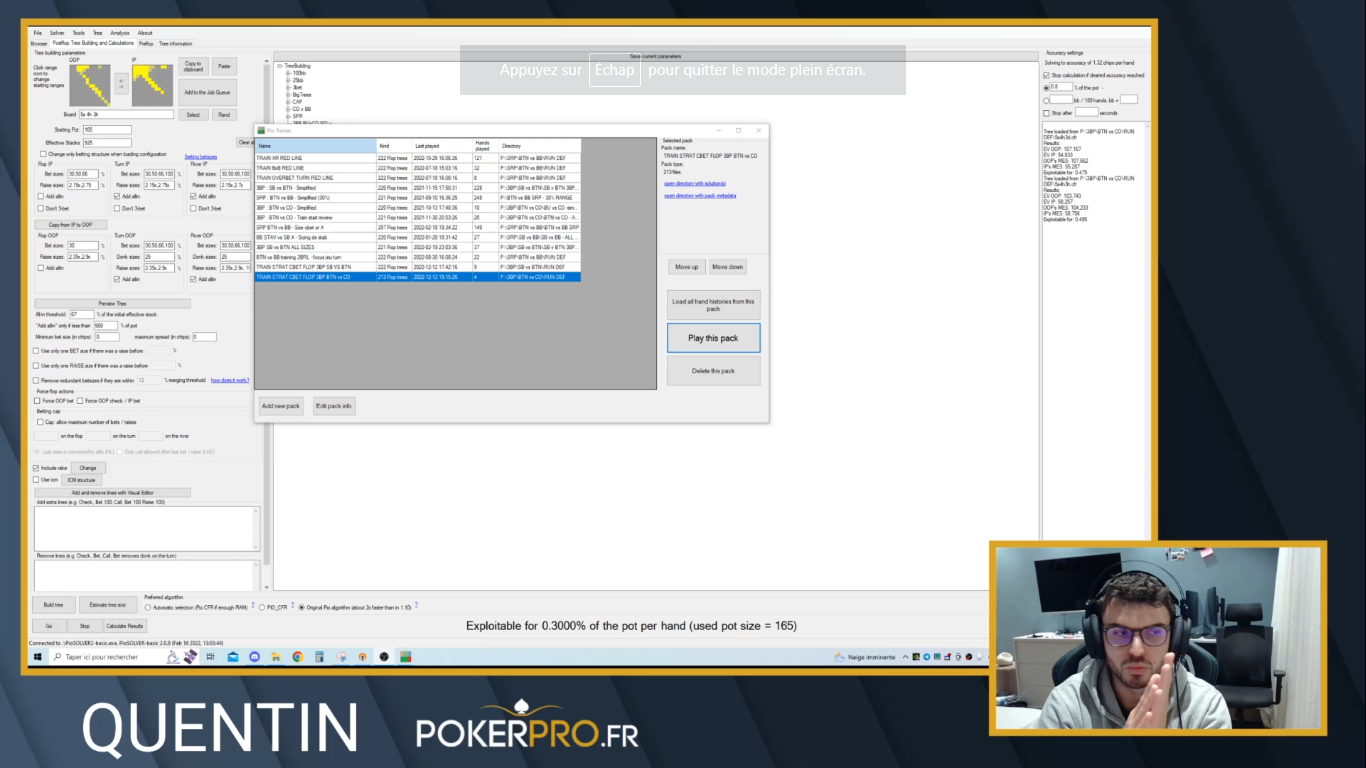Click the left panel vertical scrollbar

266,300
